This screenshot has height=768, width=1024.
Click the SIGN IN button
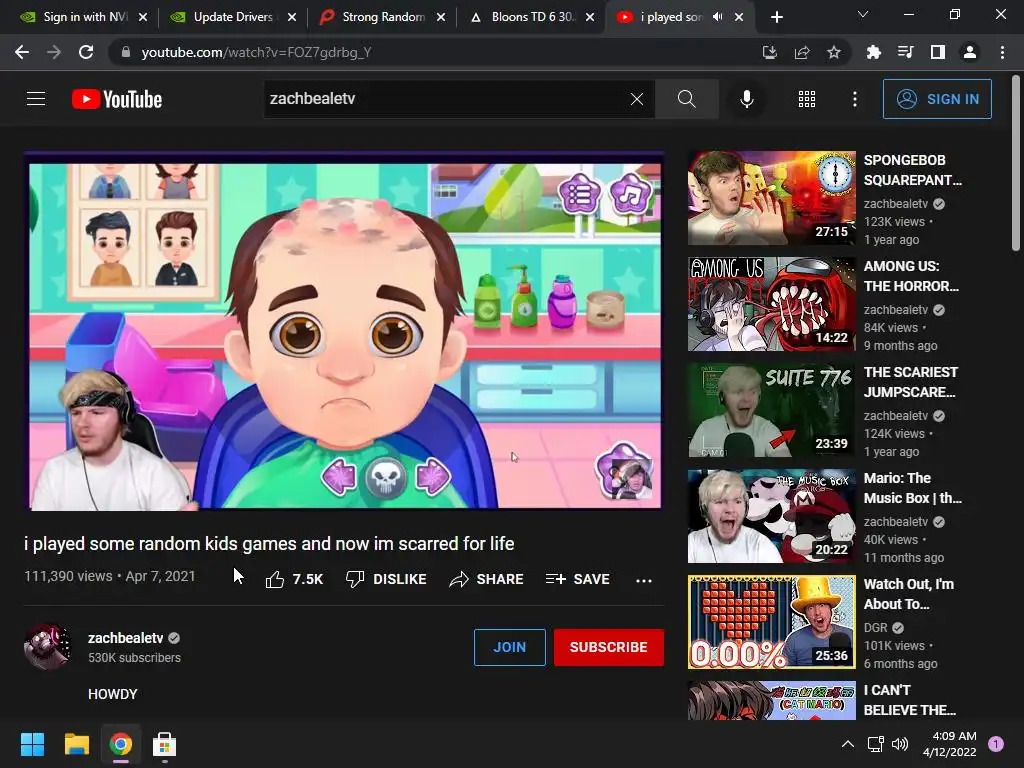tap(937, 99)
